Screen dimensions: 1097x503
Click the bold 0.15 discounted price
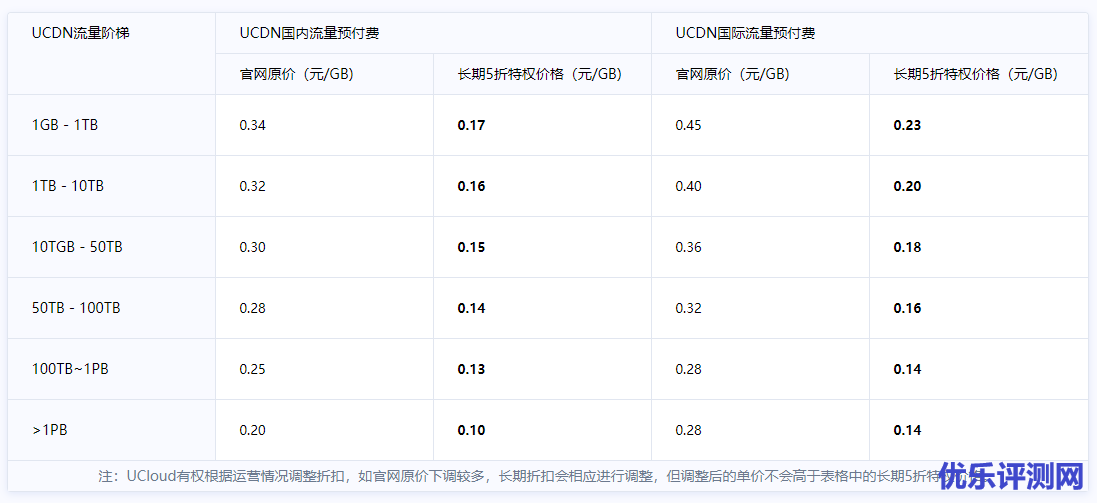pos(472,247)
